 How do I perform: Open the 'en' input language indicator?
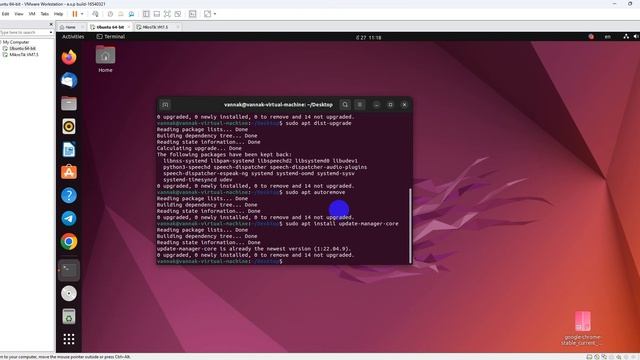point(607,37)
